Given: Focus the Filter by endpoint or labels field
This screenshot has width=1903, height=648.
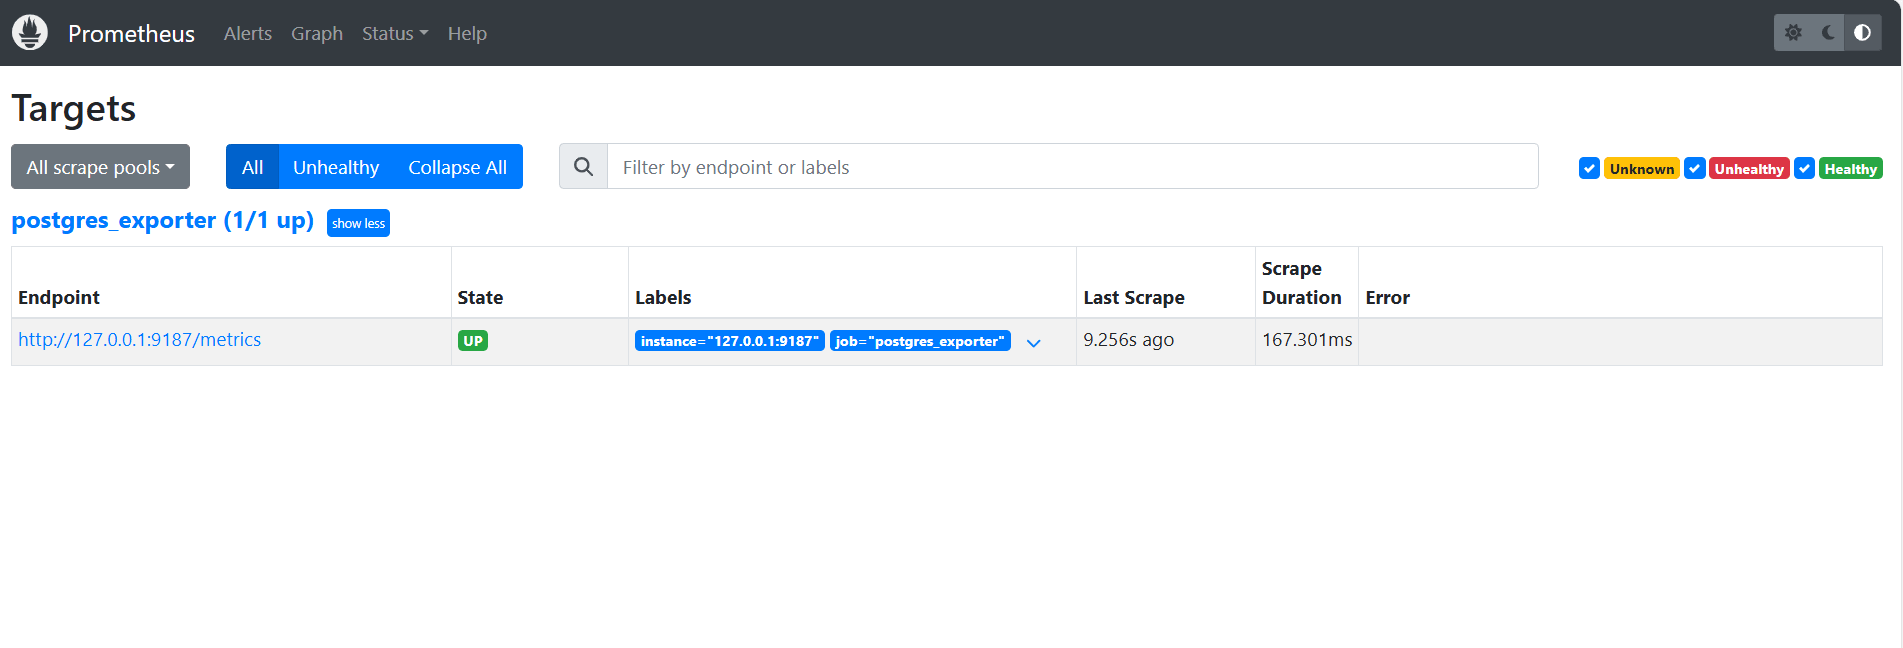Looking at the screenshot, I should (1072, 167).
